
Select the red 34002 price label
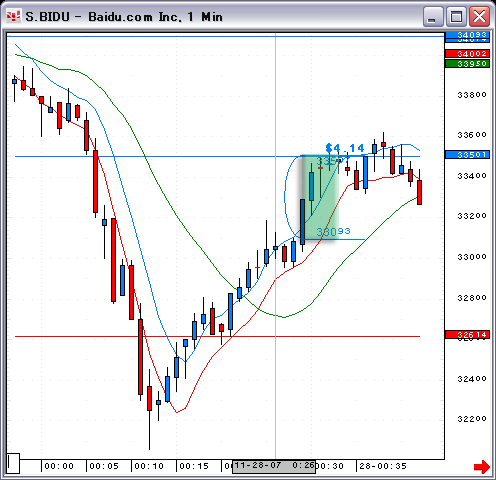[467, 54]
